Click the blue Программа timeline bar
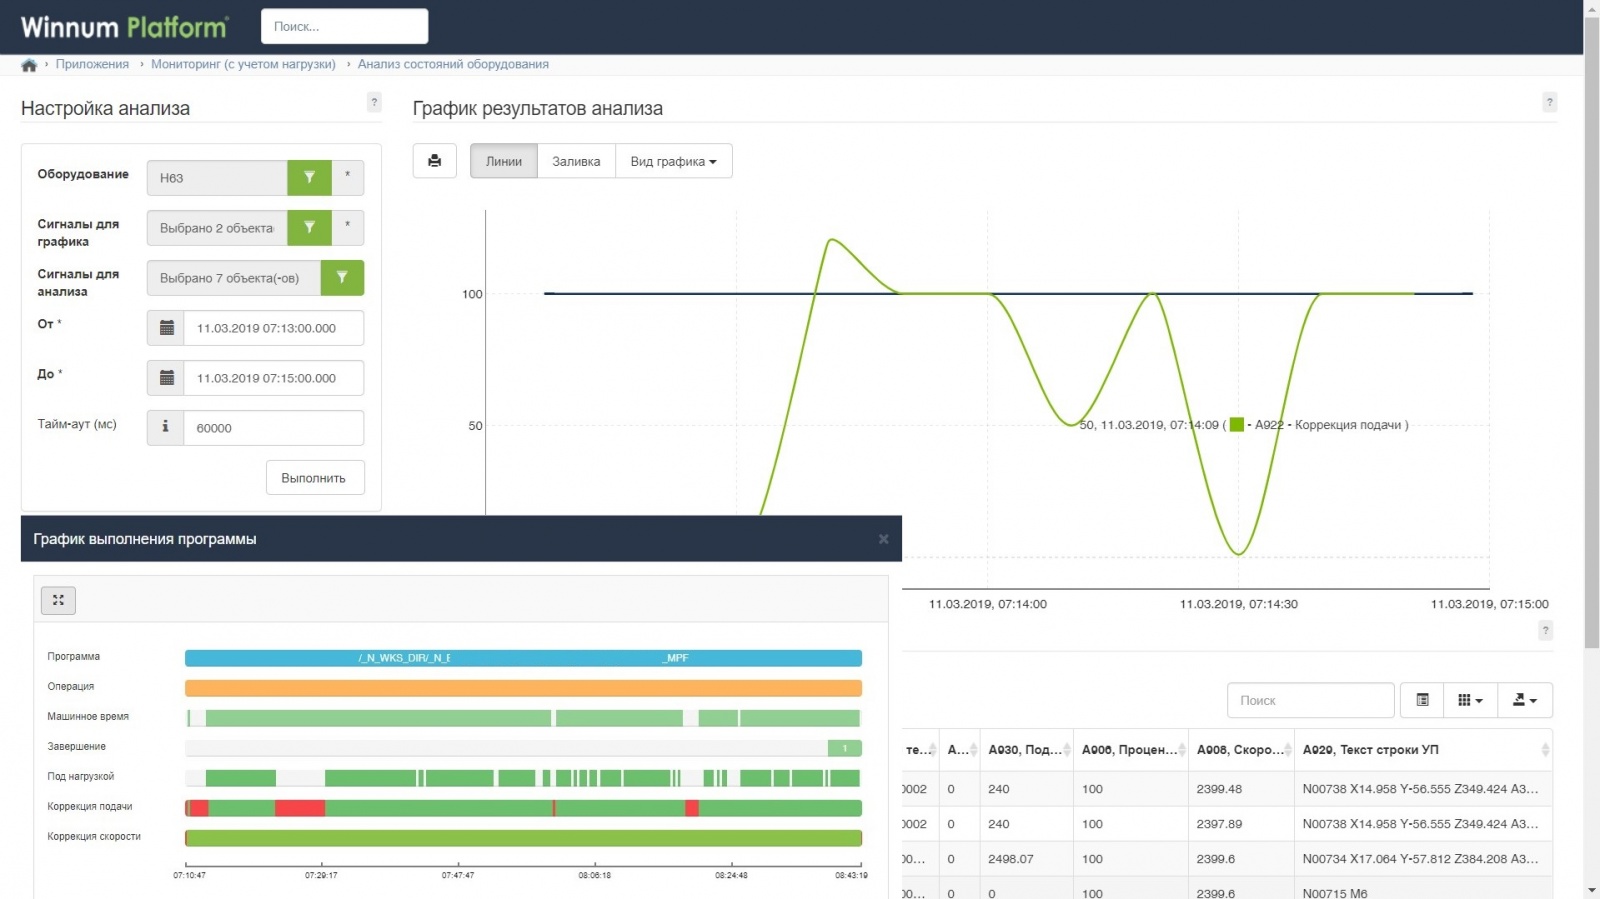1600x899 pixels. pyautogui.click(x=523, y=658)
